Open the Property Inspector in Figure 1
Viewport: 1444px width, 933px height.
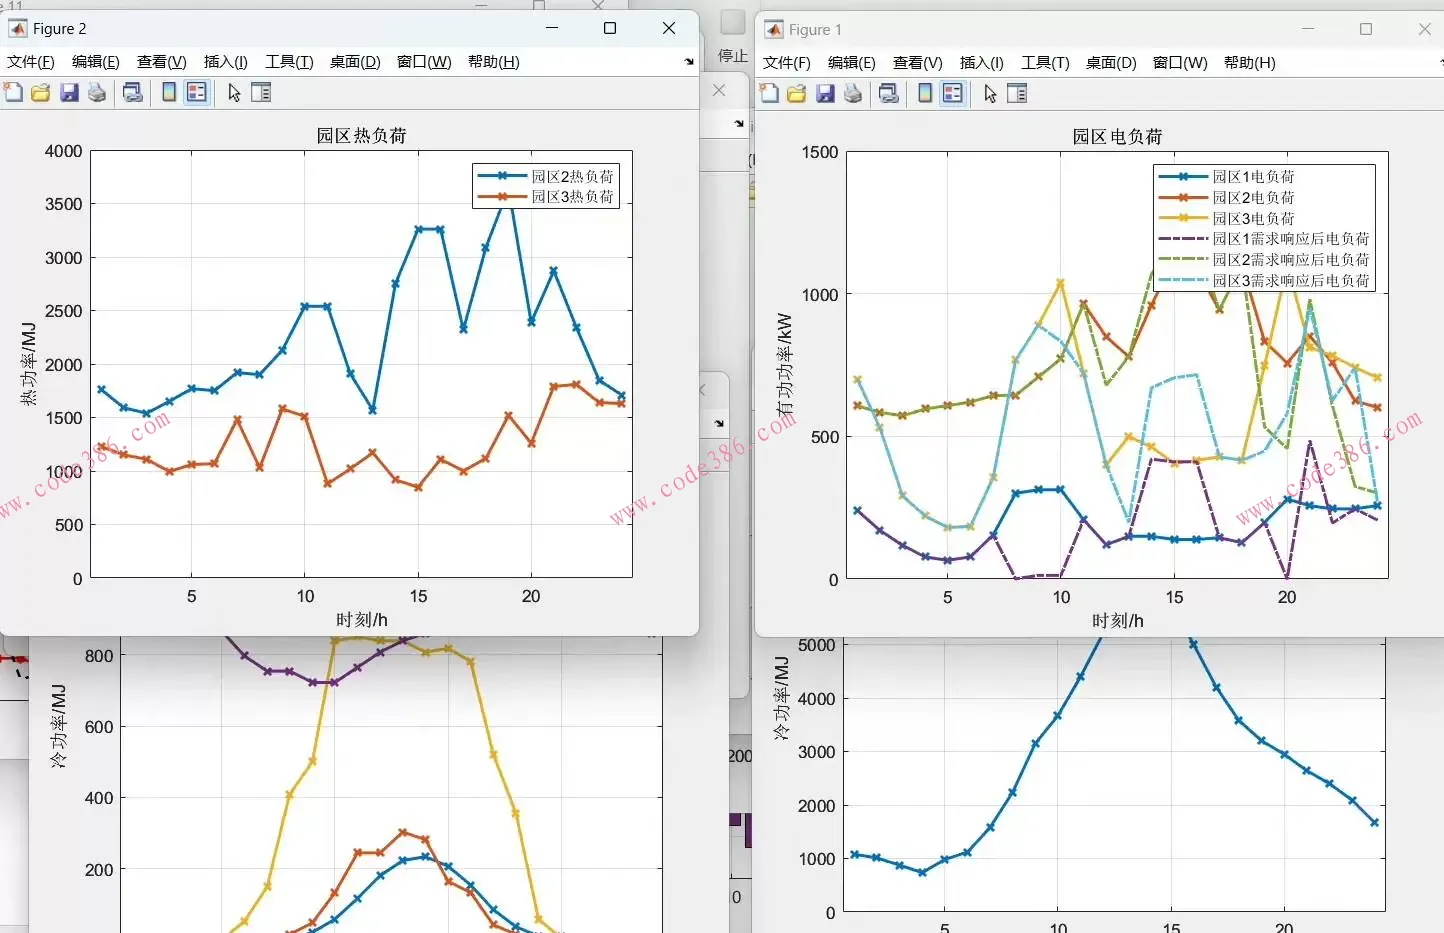[x=1017, y=94]
